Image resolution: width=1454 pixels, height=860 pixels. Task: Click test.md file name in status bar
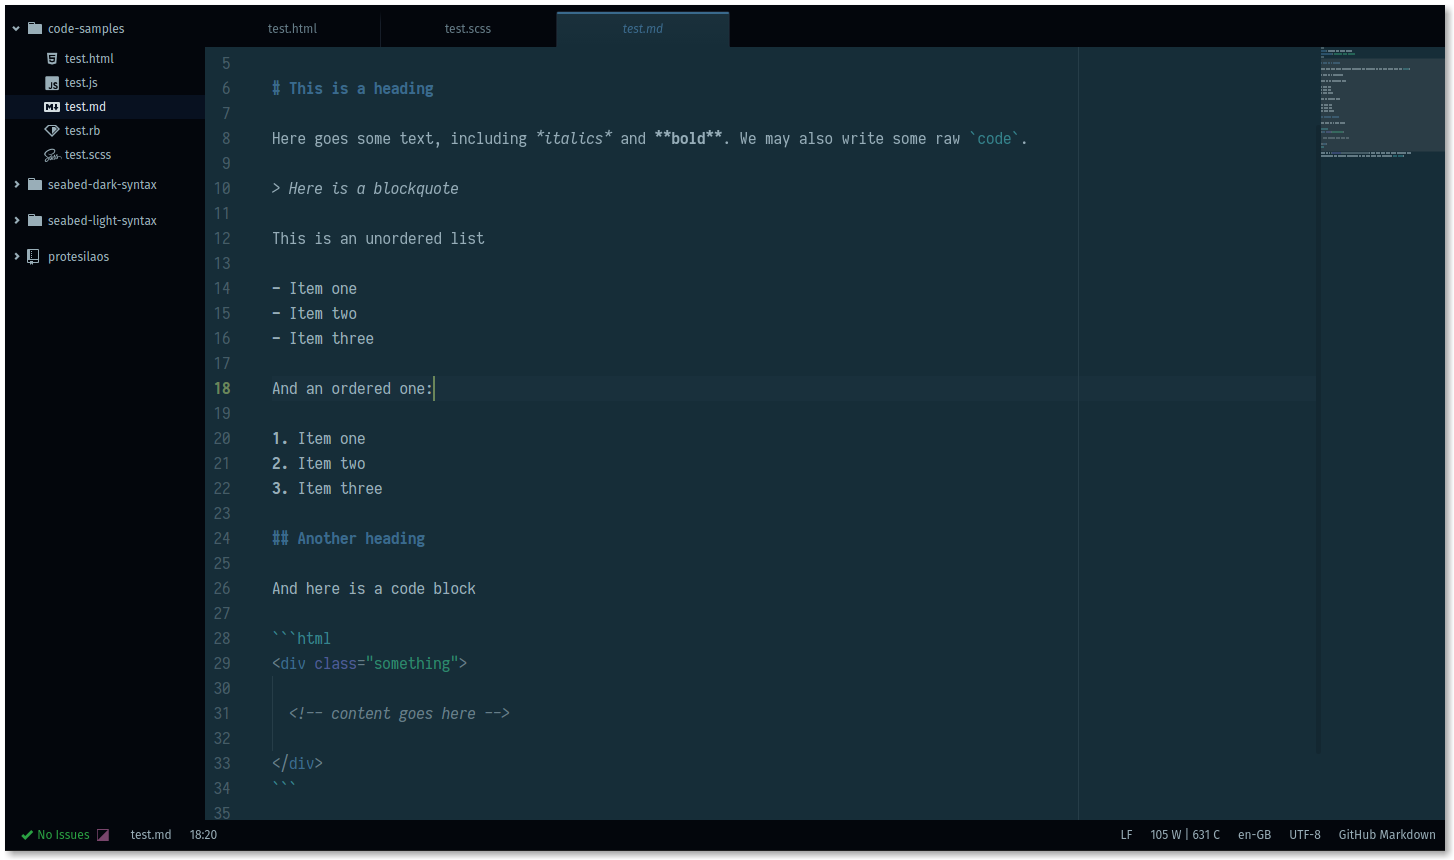pyautogui.click(x=151, y=835)
